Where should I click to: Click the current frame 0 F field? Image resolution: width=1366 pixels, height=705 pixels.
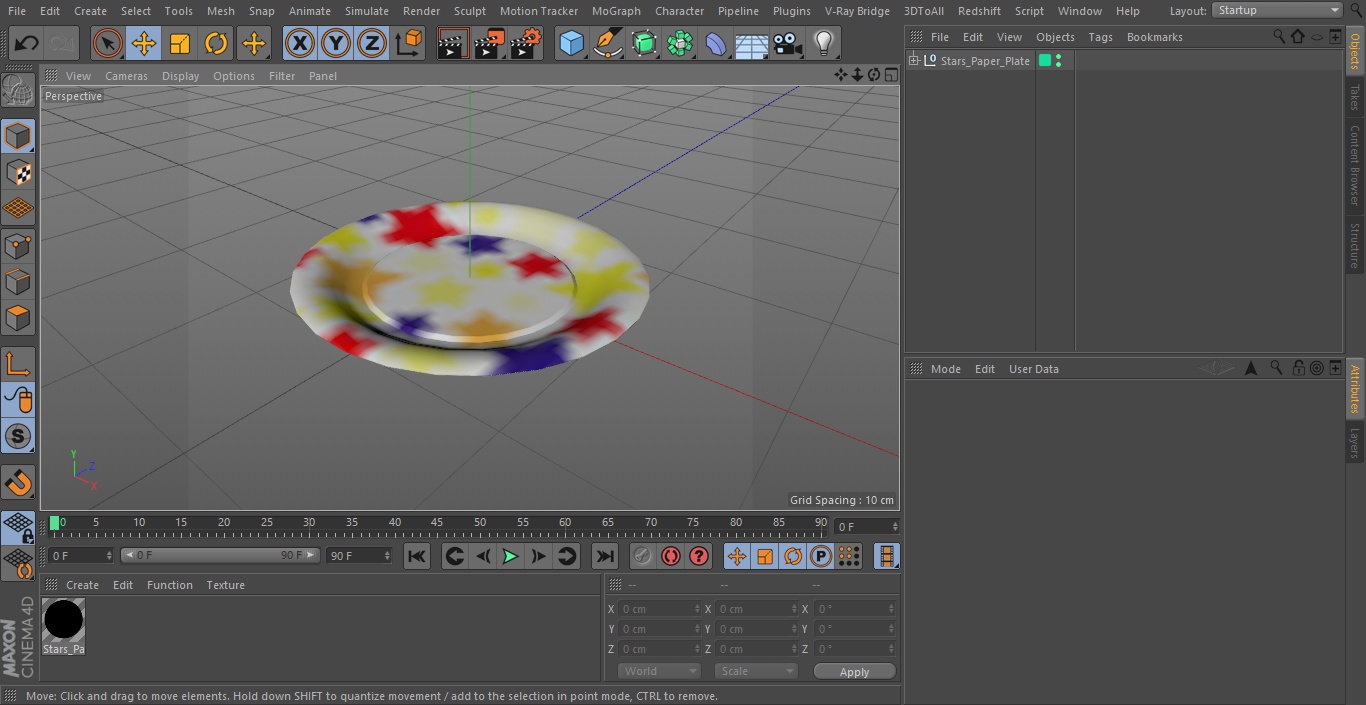pos(867,526)
